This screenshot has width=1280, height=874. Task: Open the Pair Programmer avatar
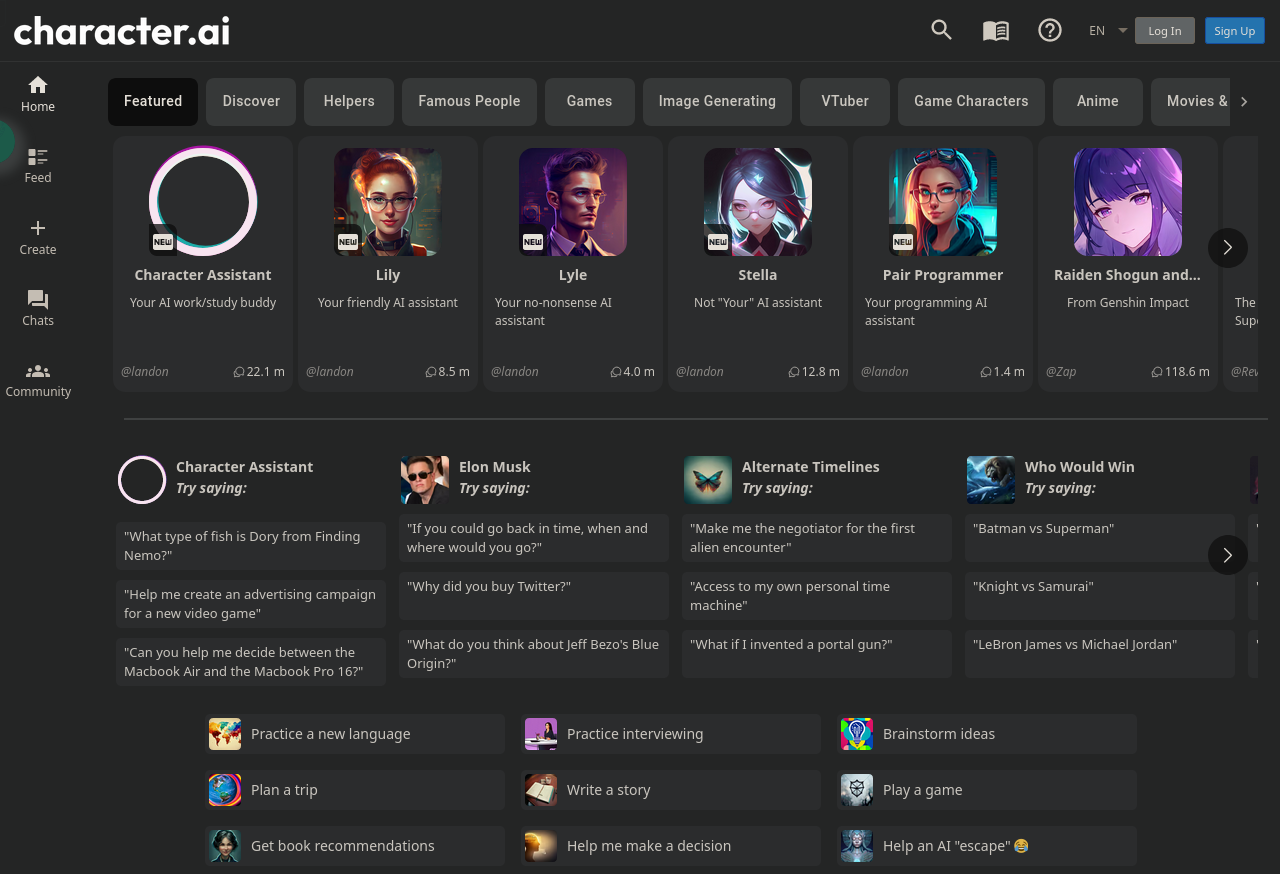pos(943,202)
